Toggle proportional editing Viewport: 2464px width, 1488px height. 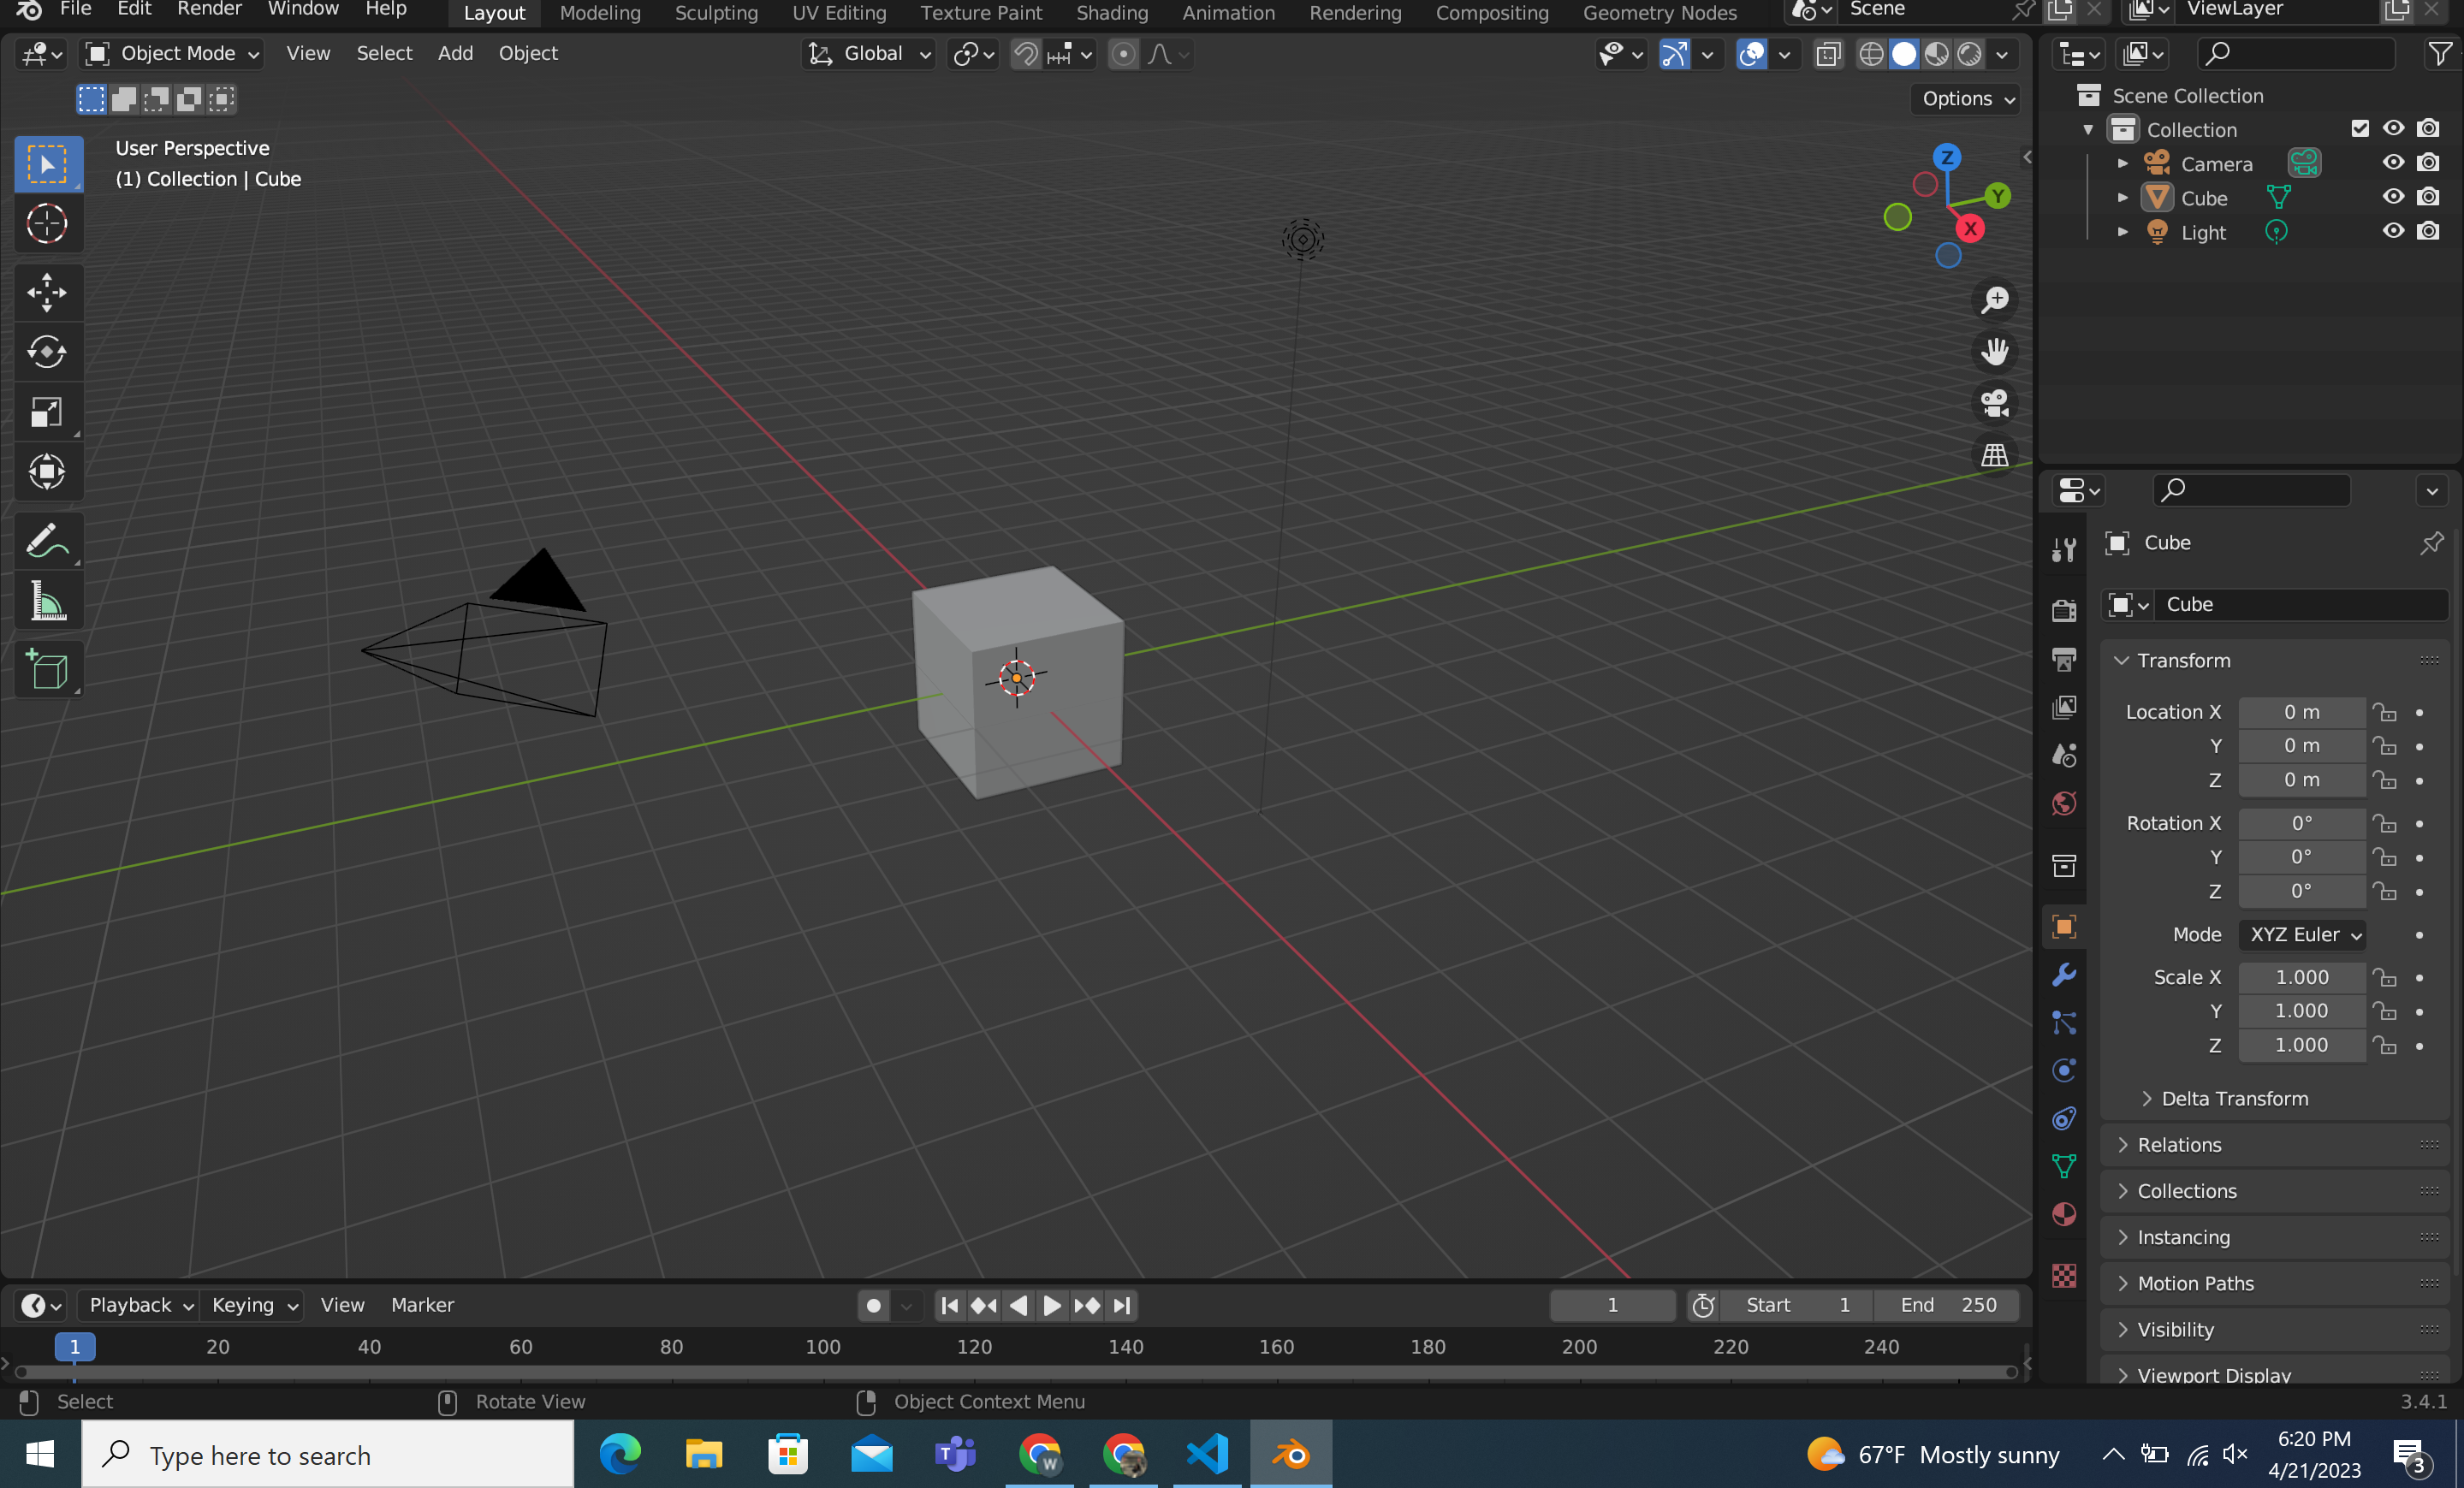click(1123, 54)
